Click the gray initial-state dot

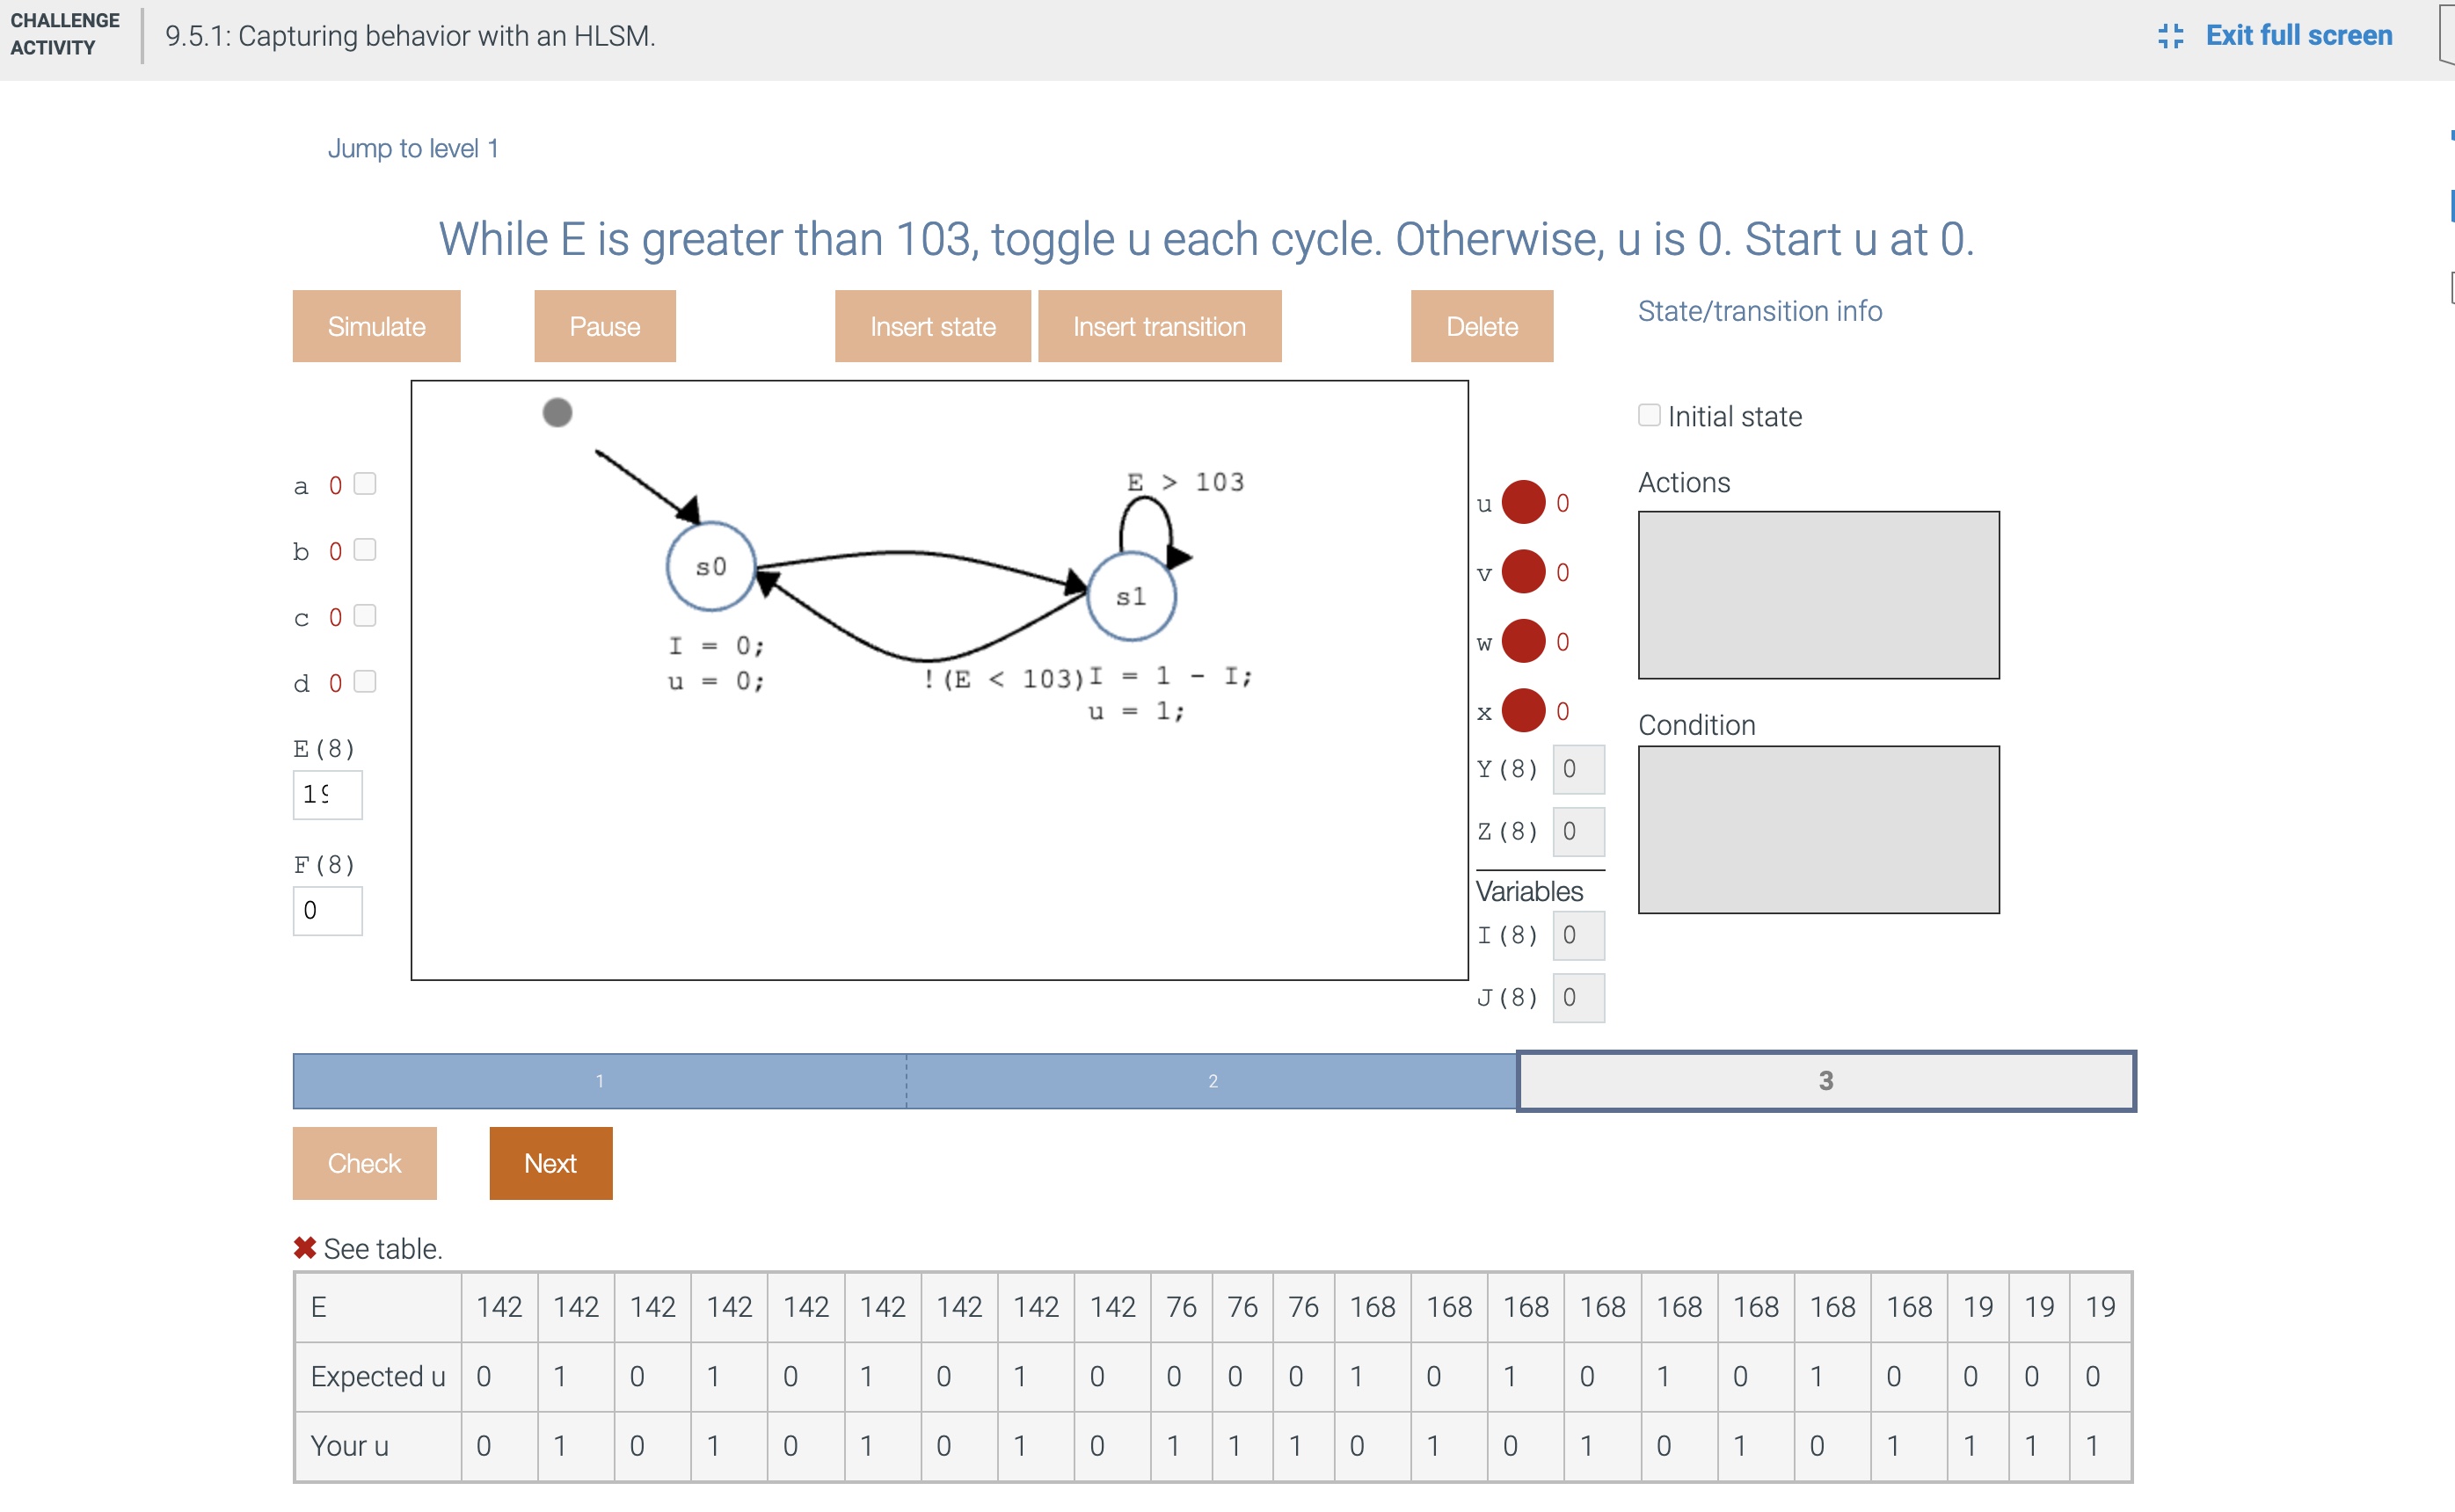[x=557, y=412]
